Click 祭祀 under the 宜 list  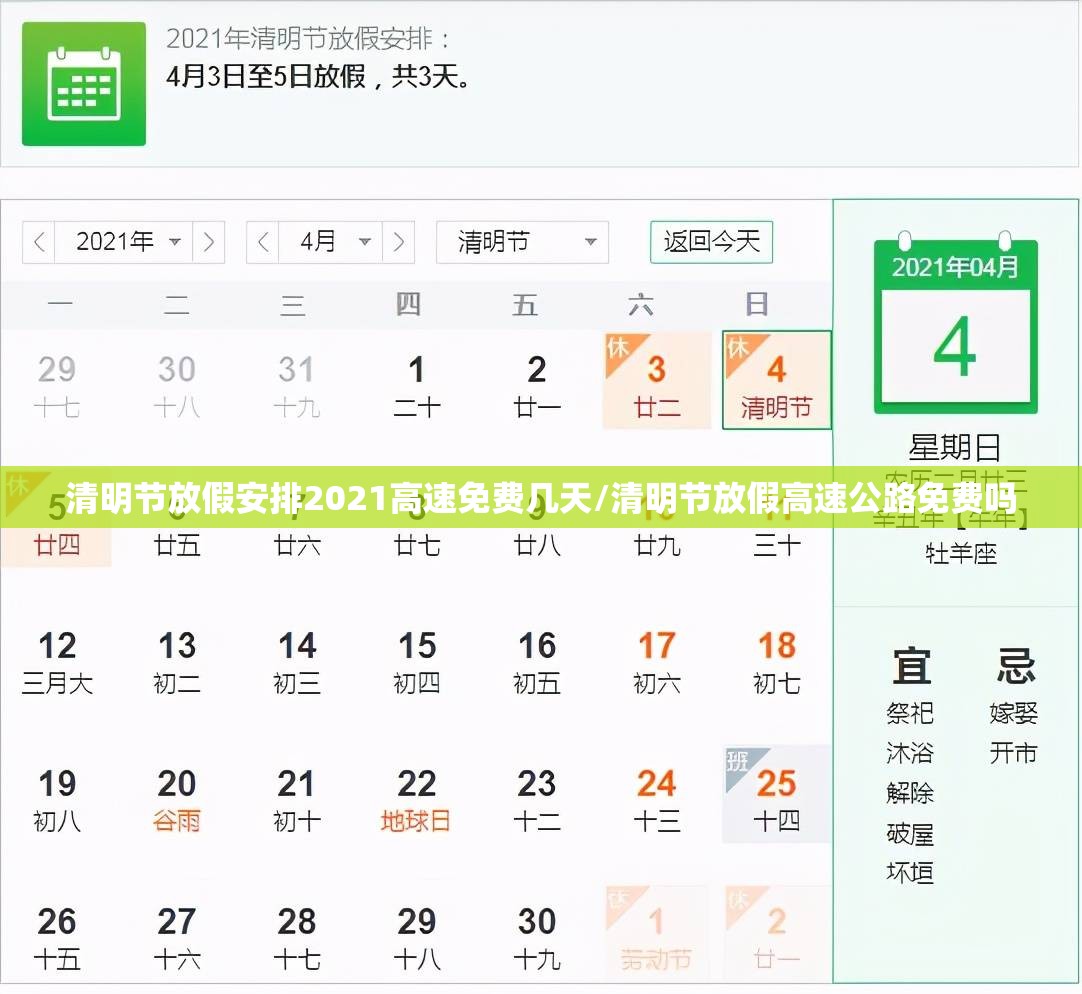[x=909, y=714]
